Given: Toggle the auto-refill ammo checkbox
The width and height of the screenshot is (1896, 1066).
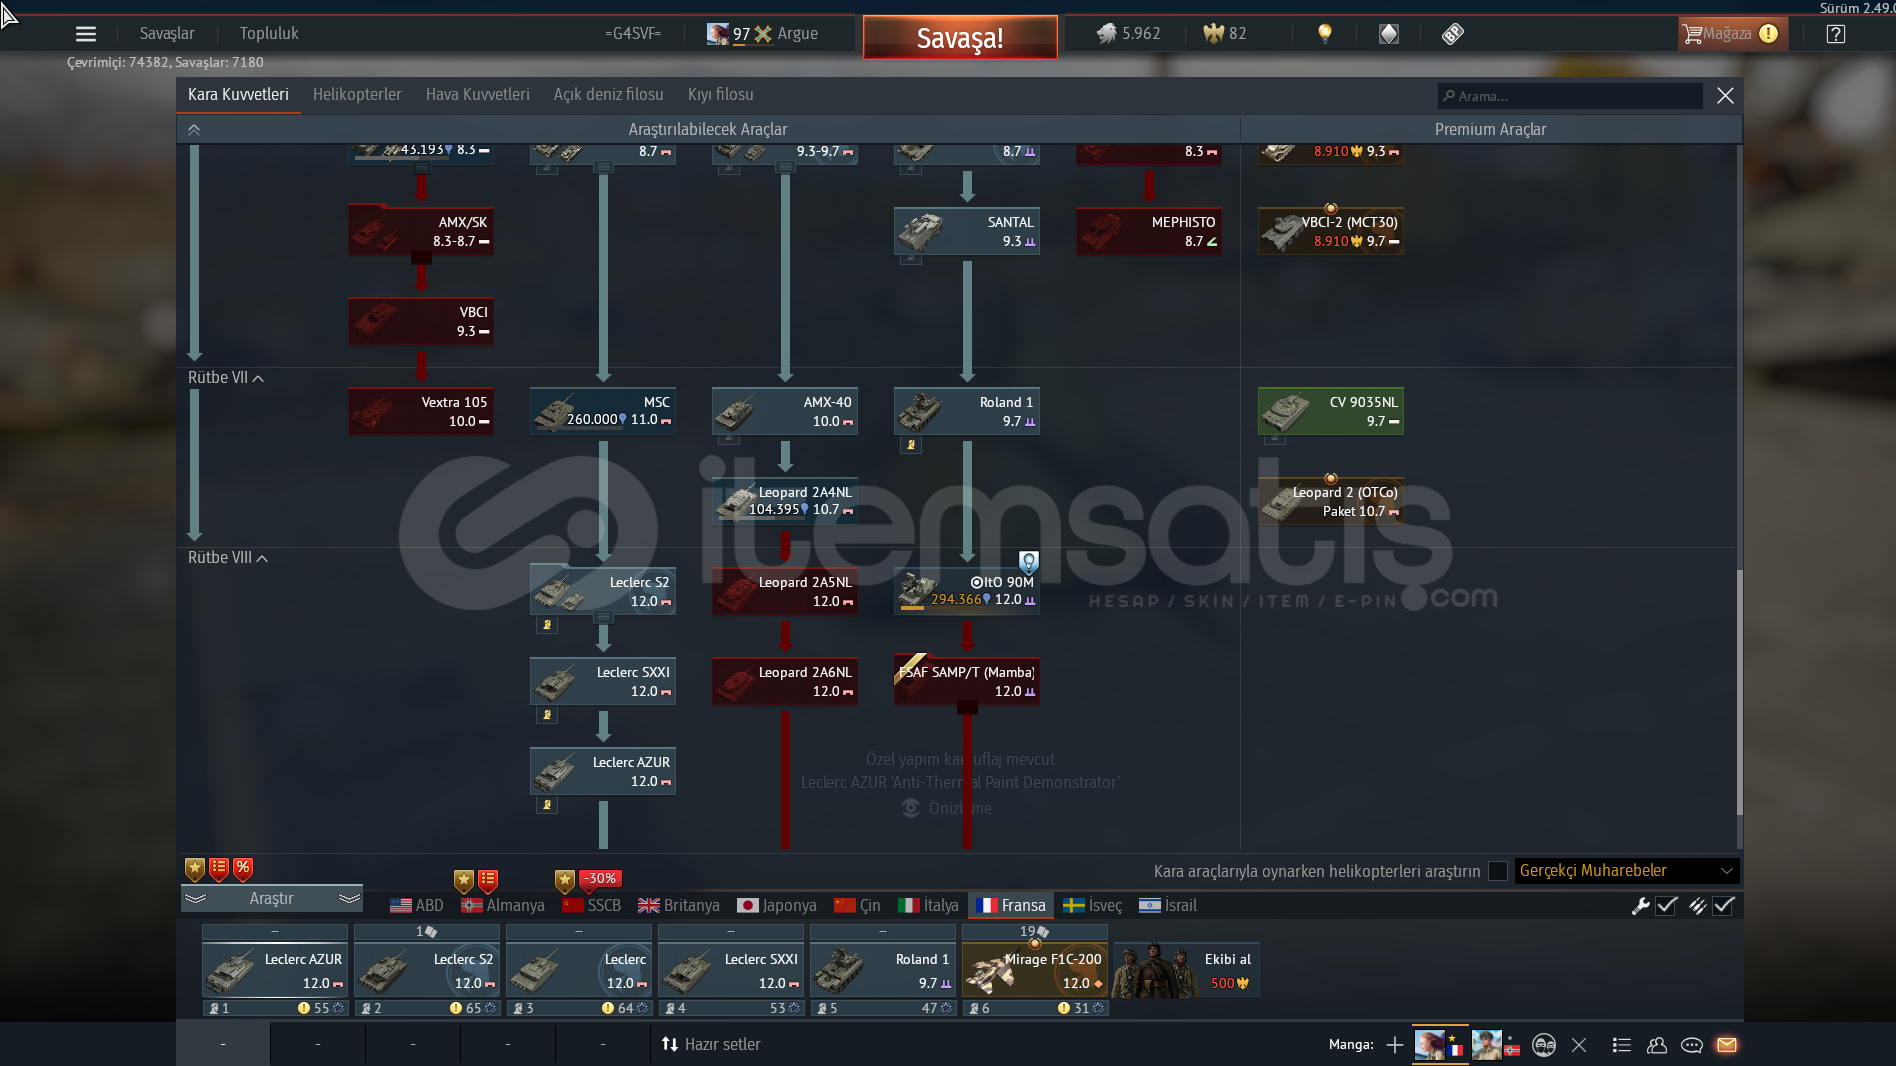Looking at the screenshot, I should point(1723,906).
